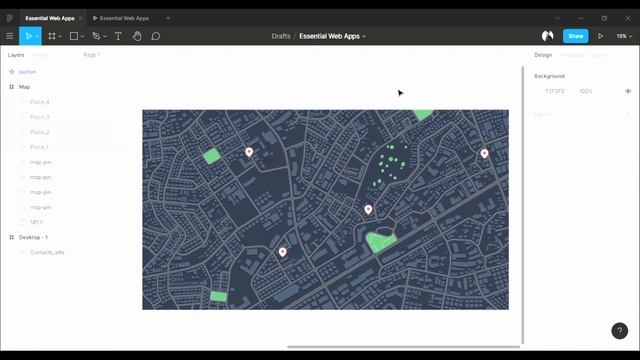Edit the Background 100% opacity field
This screenshot has height=360, width=640.
586,91
